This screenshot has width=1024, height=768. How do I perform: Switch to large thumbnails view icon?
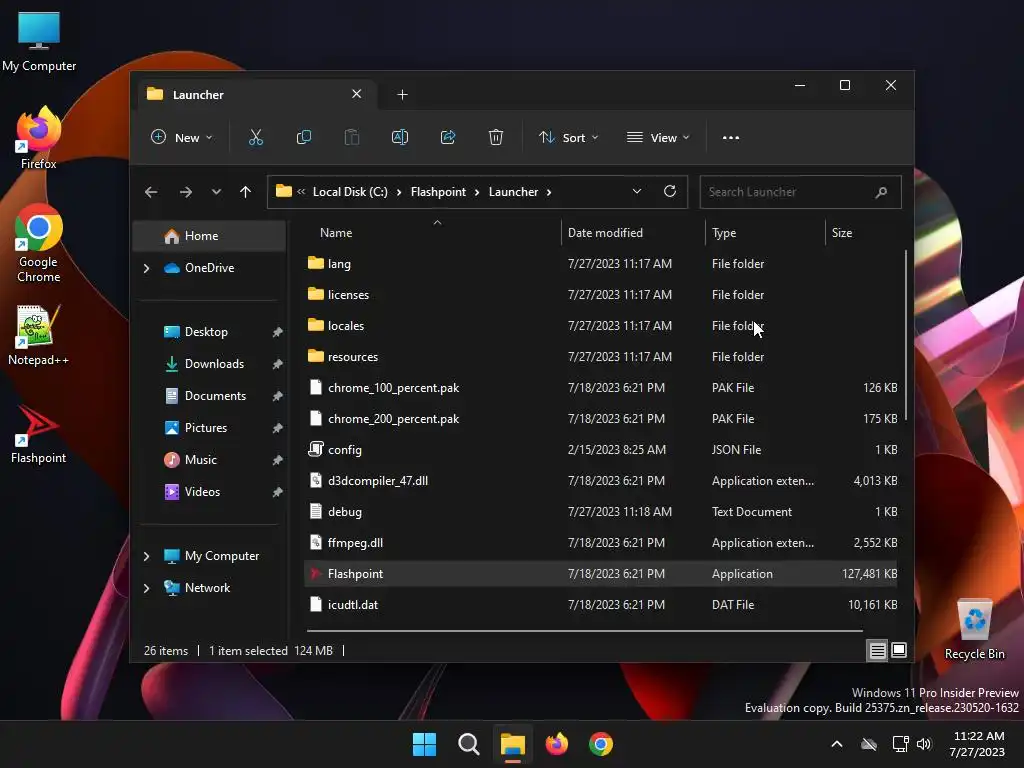point(899,650)
